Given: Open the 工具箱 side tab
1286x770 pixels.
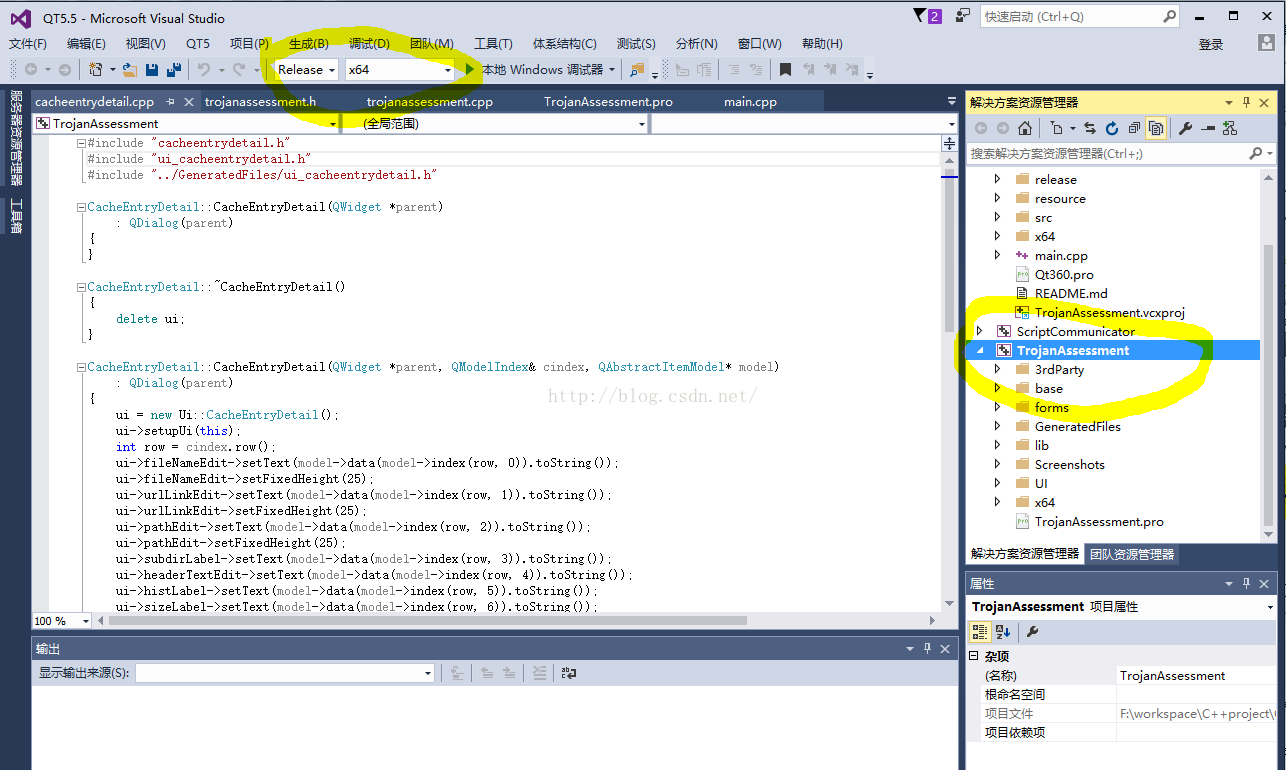Looking at the screenshot, I should tap(16, 216).
